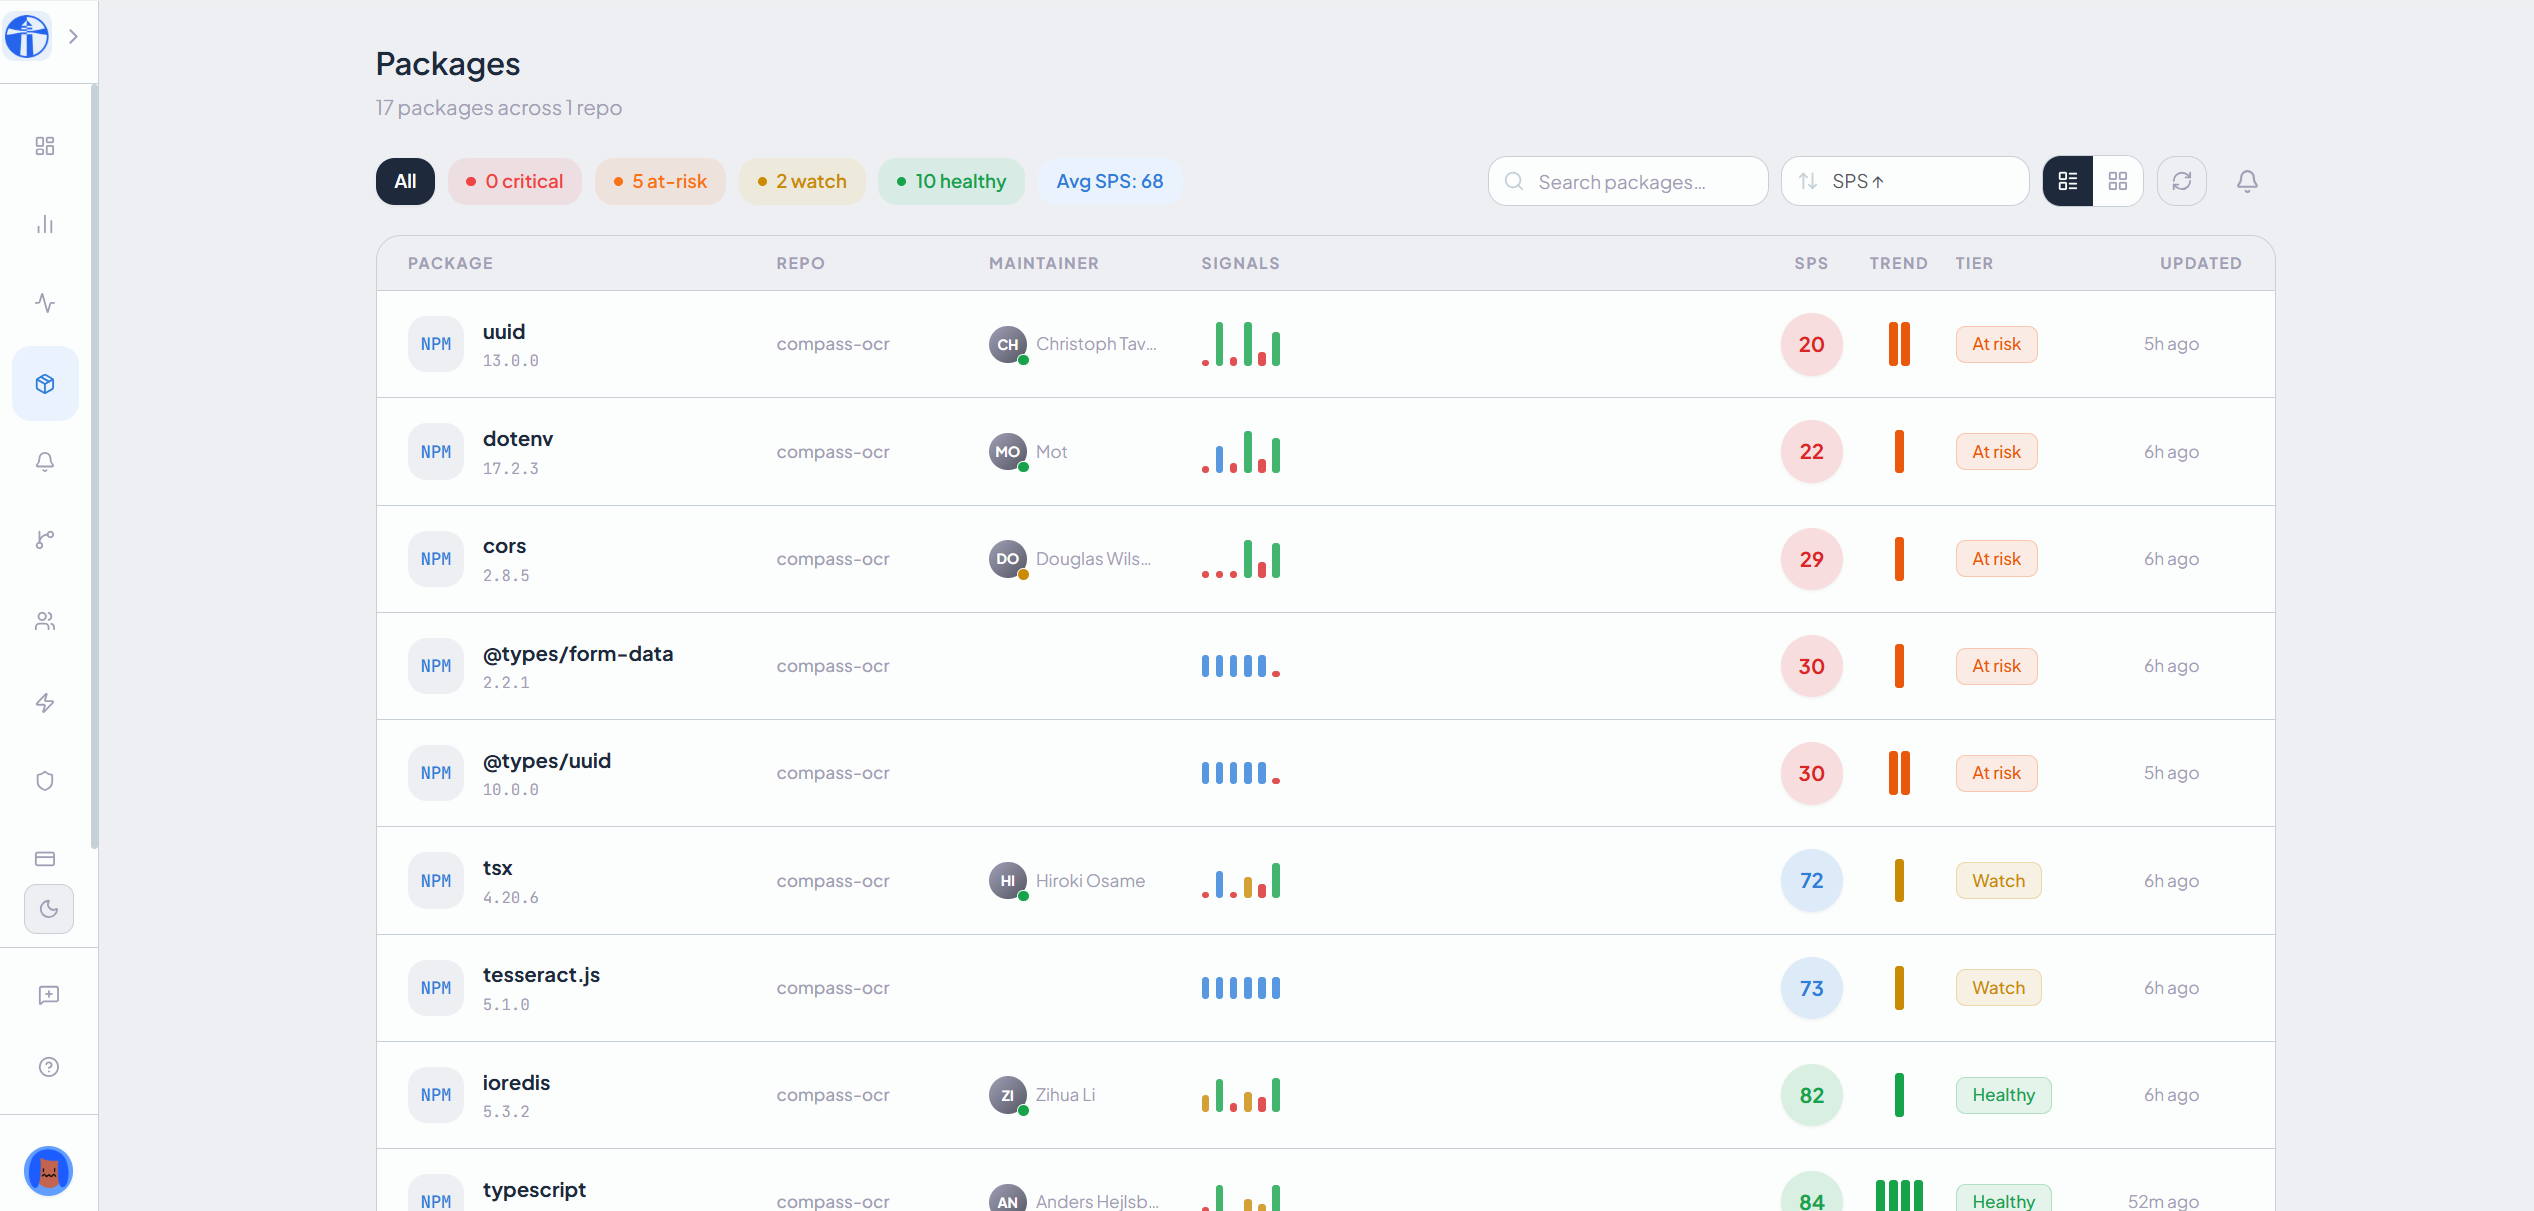Refresh the packages list
Viewport: 2534px width, 1211px height.
pos(2182,182)
